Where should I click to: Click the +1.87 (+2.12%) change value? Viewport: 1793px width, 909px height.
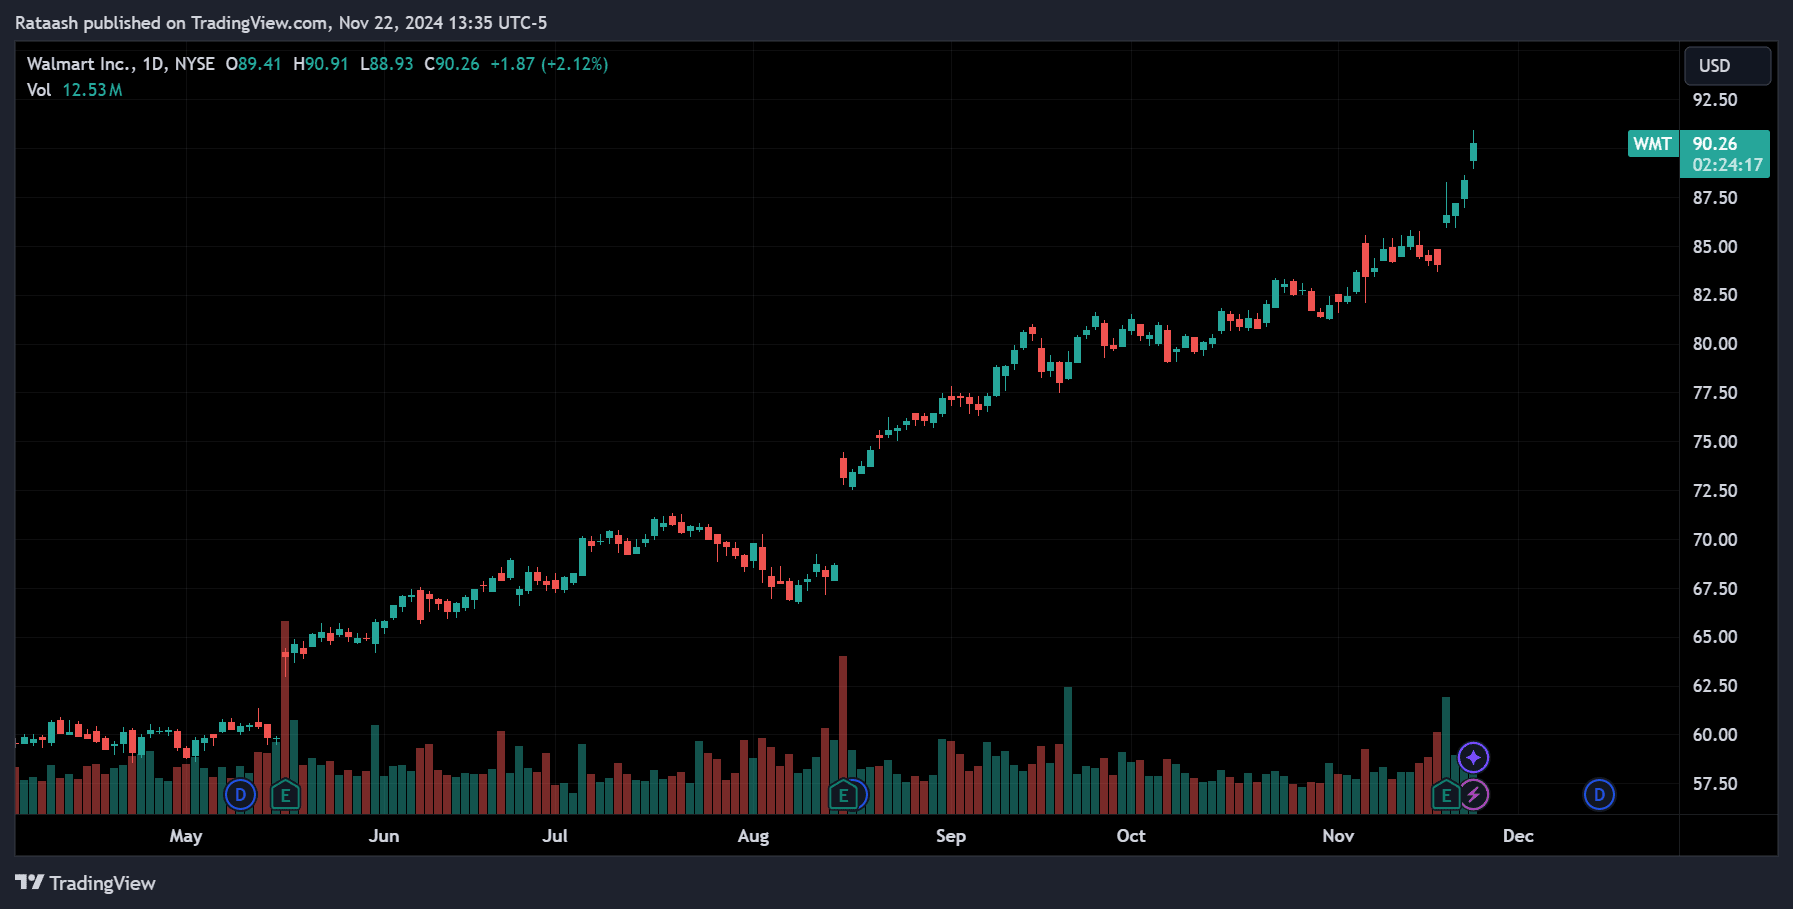point(549,64)
